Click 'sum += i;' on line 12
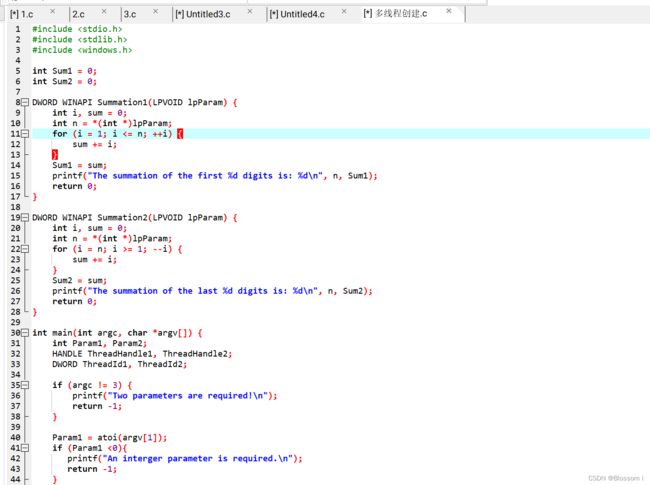Screen dimensions: 650x485 (95, 144)
